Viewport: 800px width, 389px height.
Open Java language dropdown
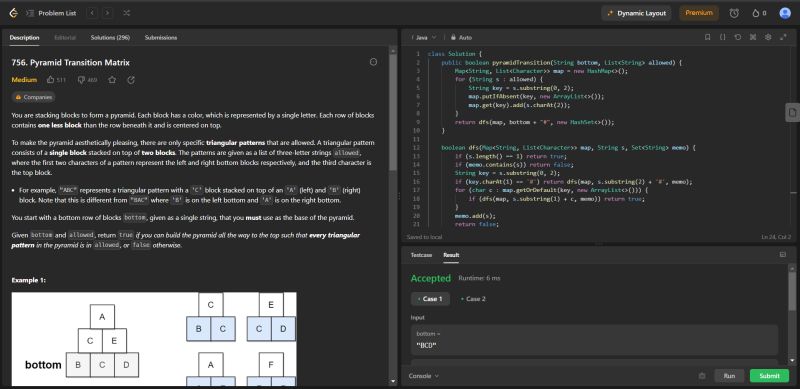[x=424, y=37]
